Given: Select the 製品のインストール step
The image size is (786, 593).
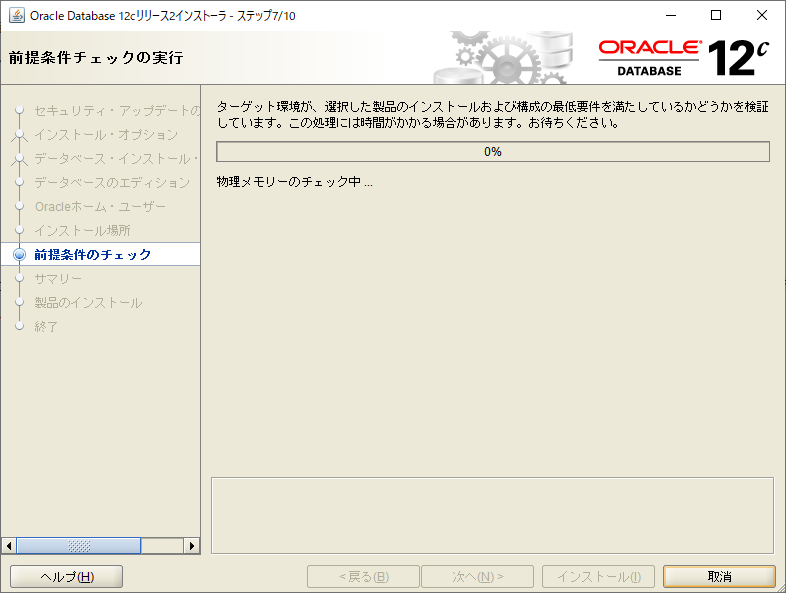Looking at the screenshot, I should point(88,303).
